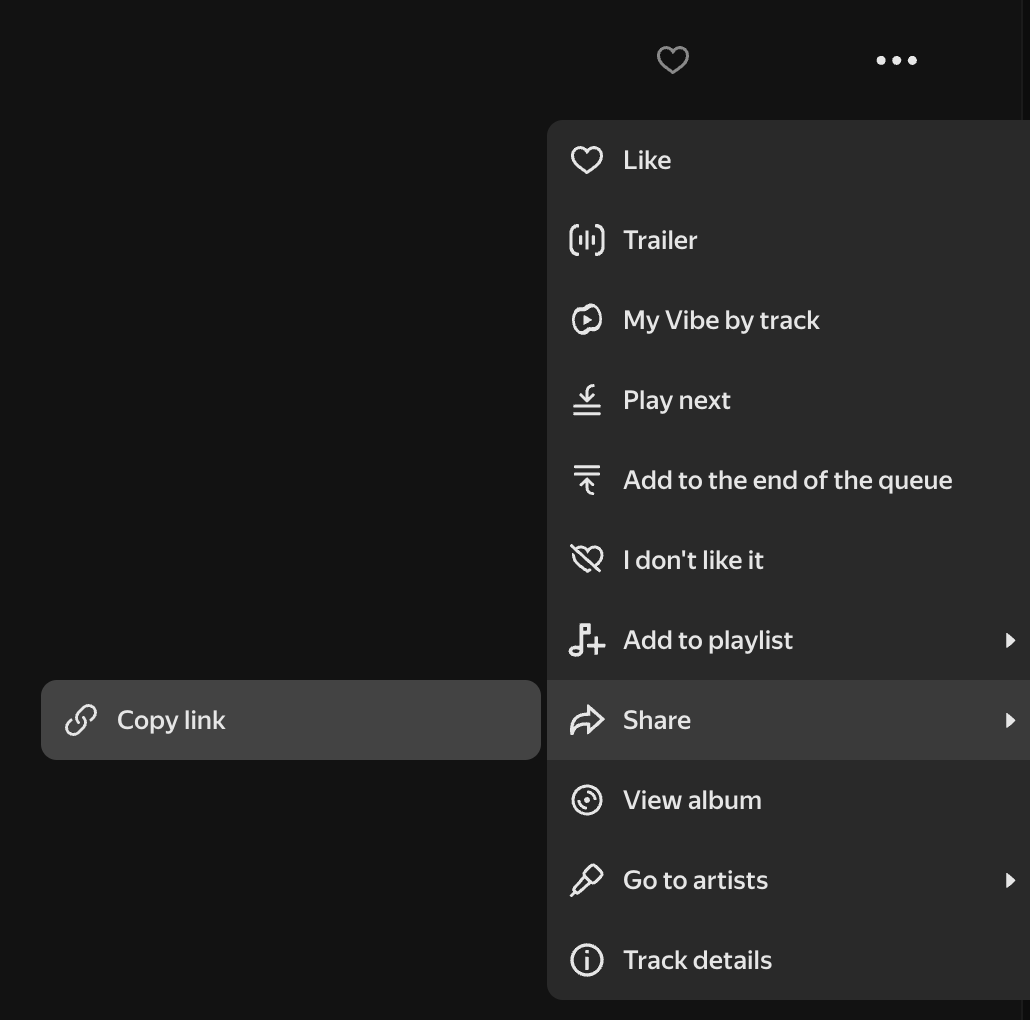This screenshot has height=1020, width=1030.
Task: Select Add to the end of the queue
Action: pyautogui.click(x=788, y=480)
